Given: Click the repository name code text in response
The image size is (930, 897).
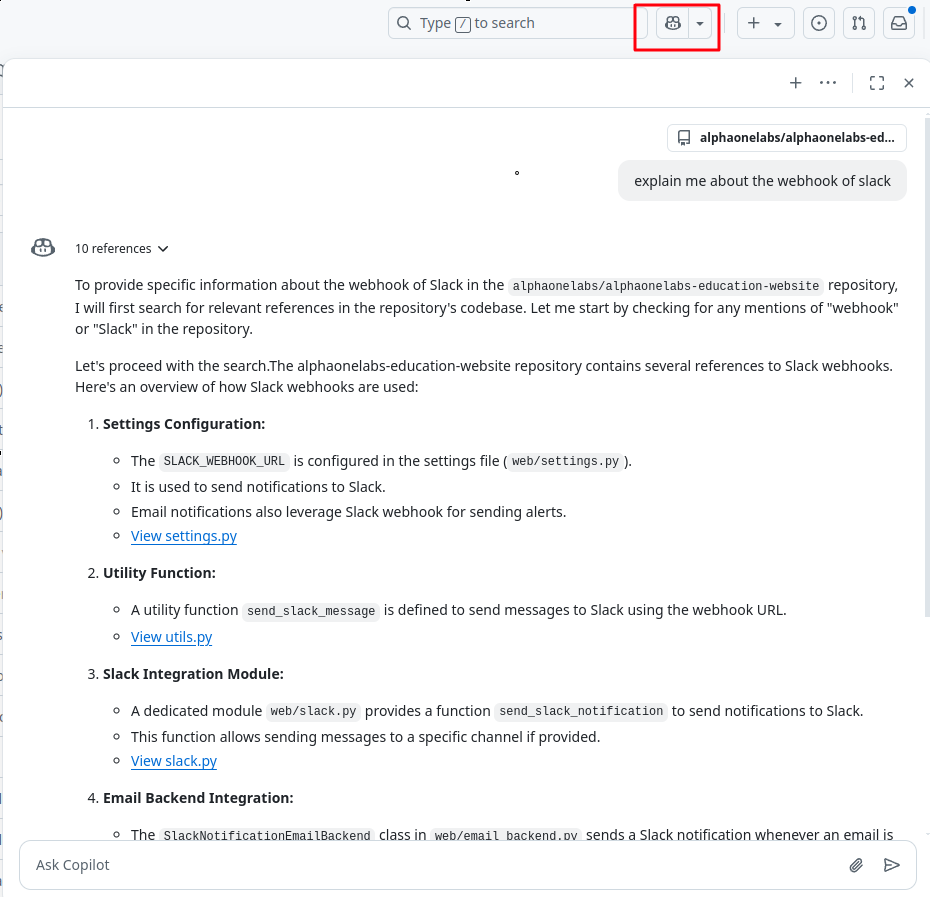Looking at the screenshot, I should point(665,286).
